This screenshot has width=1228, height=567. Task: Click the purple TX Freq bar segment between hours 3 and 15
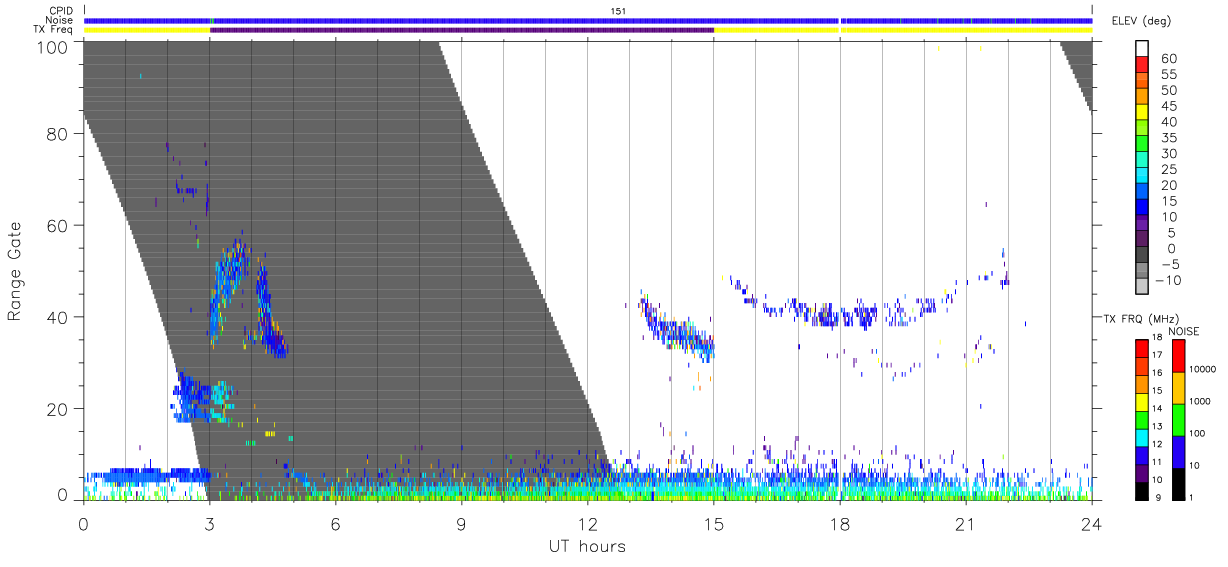click(x=462, y=30)
